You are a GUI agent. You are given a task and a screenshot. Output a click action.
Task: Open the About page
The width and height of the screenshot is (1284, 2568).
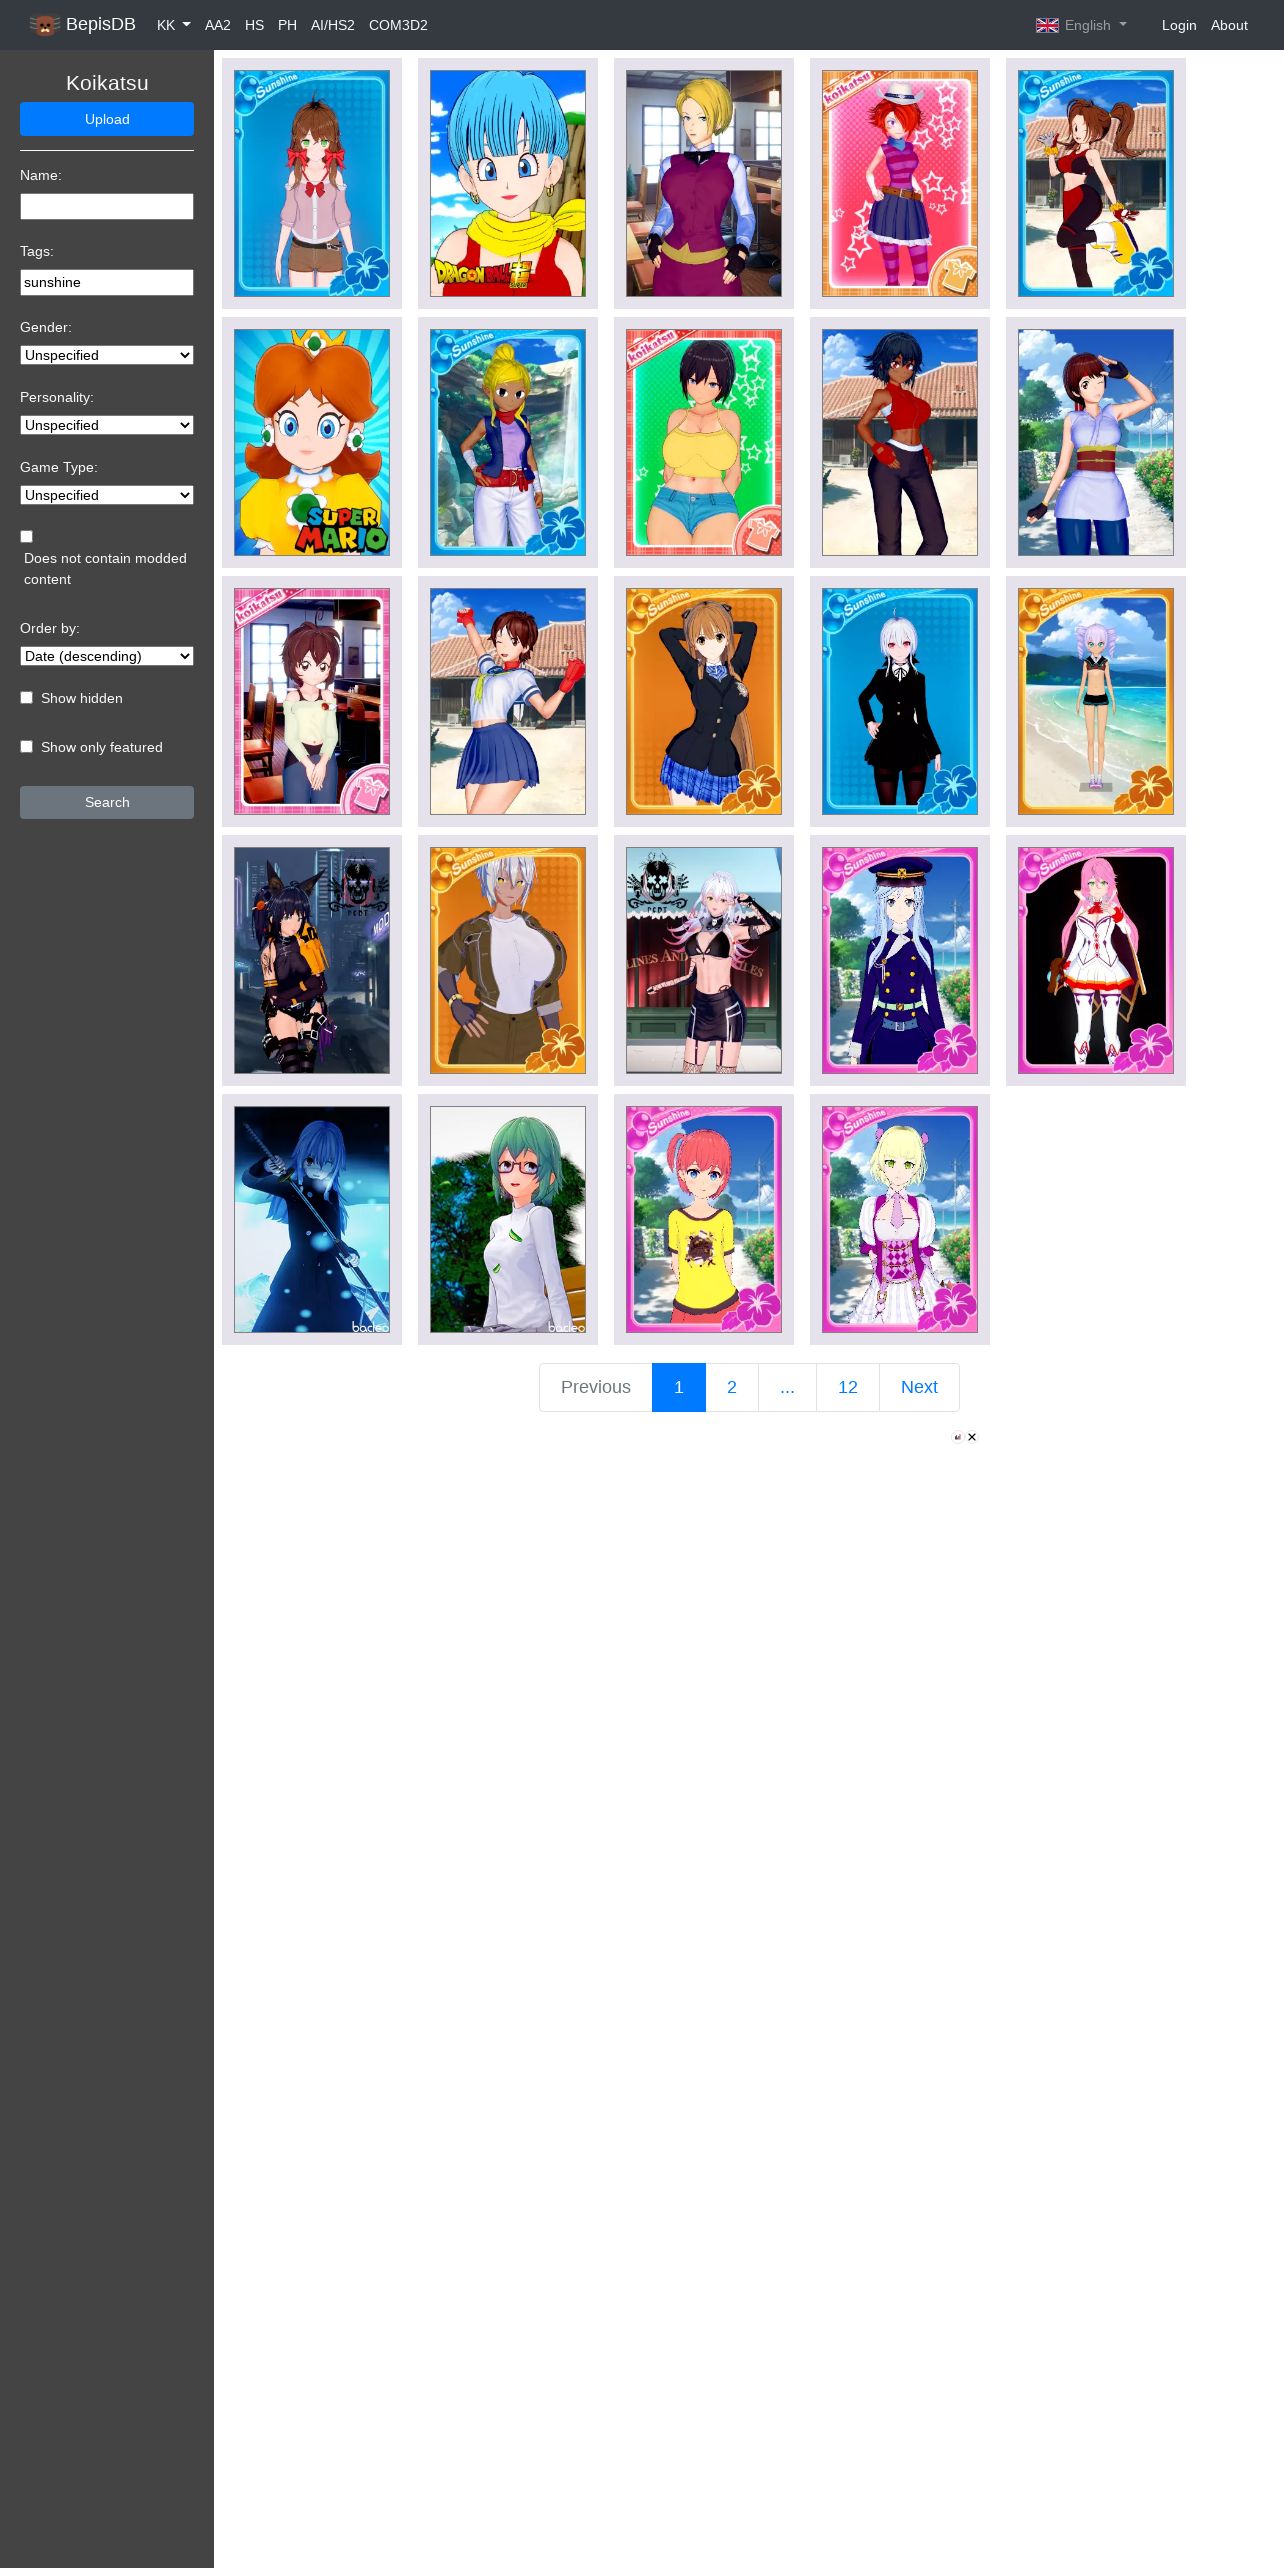coord(1229,25)
